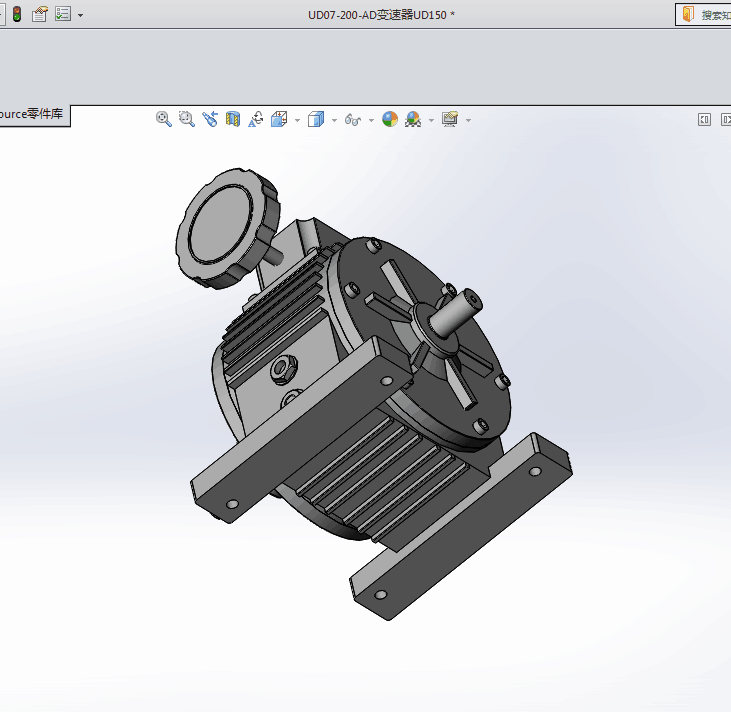Expand the View Orientation dropdown arrow
Screen dimensions: 731x712
297,120
